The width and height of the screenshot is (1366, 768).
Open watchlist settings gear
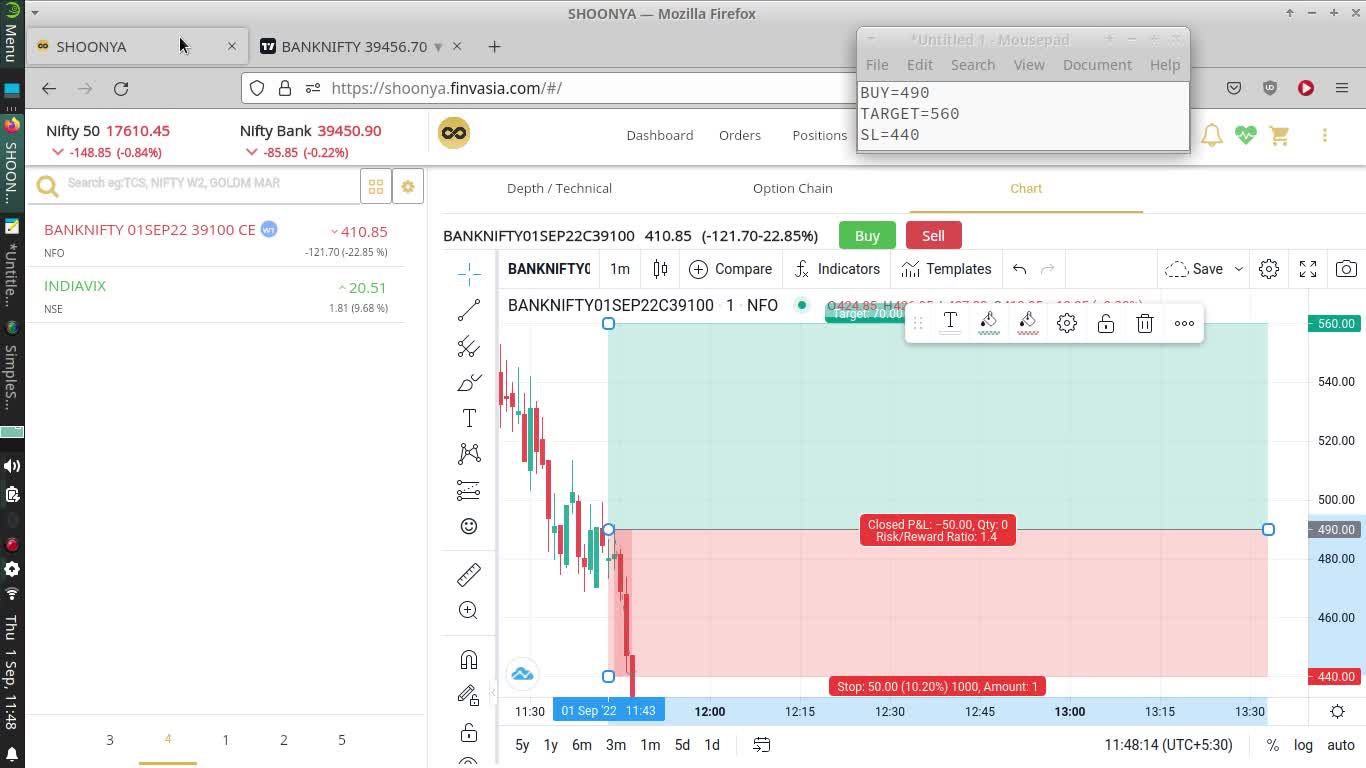(407, 186)
